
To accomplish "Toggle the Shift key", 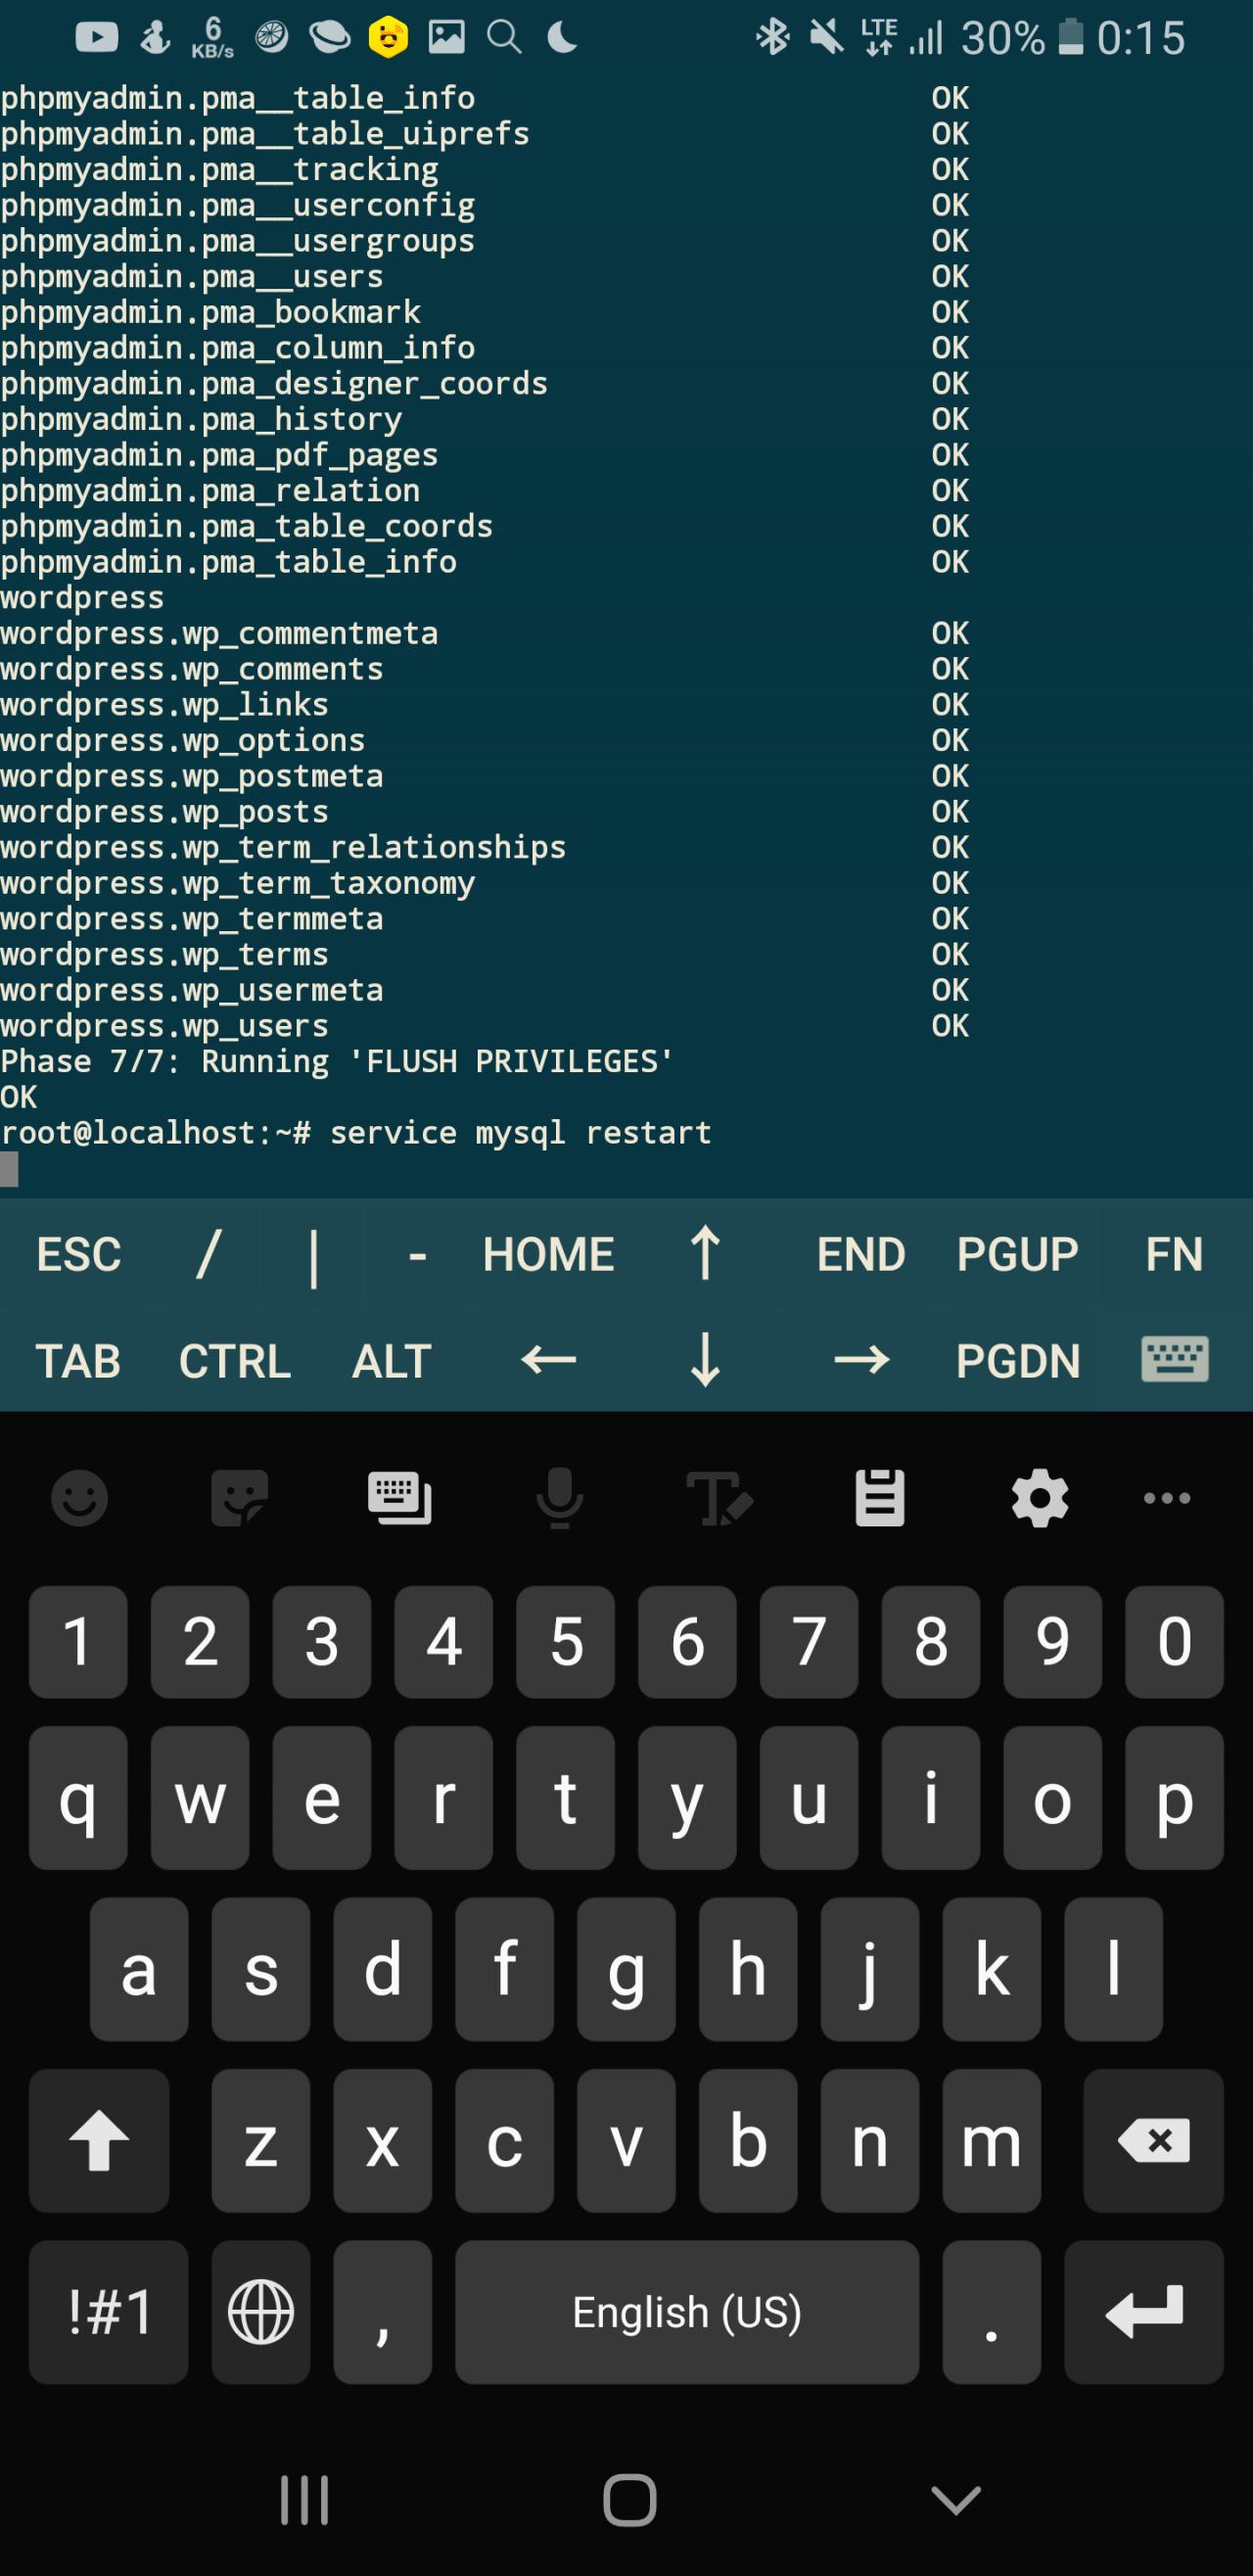I will pyautogui.click(x=99, y=2140).
